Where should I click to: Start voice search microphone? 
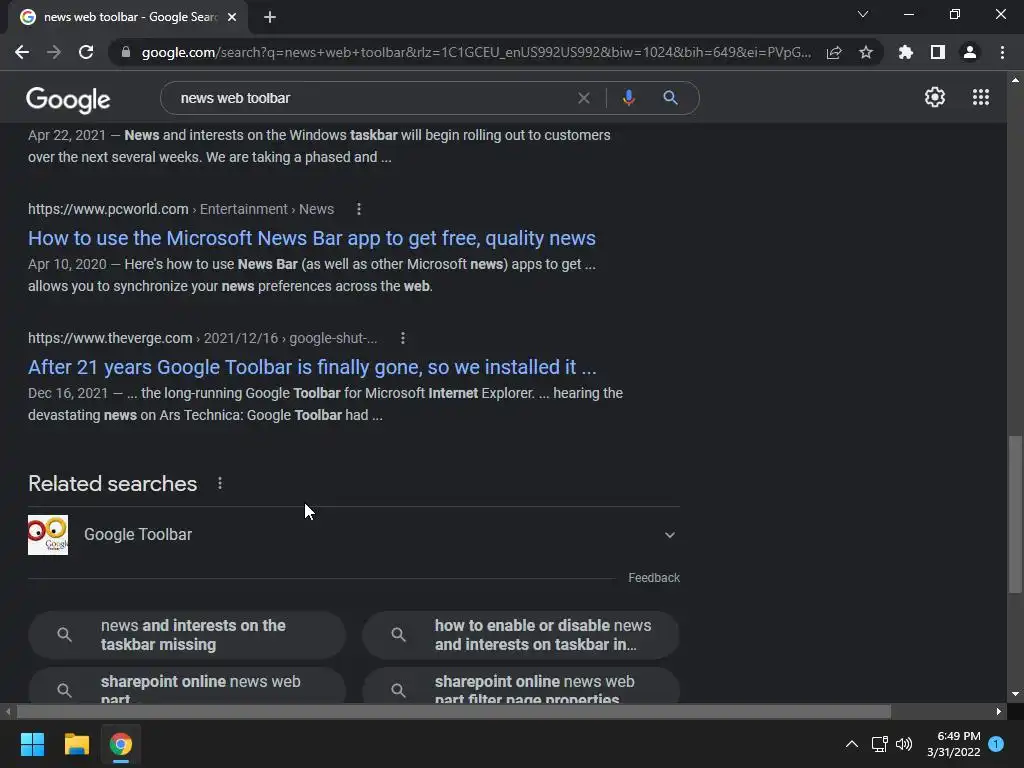coord(628,98)
